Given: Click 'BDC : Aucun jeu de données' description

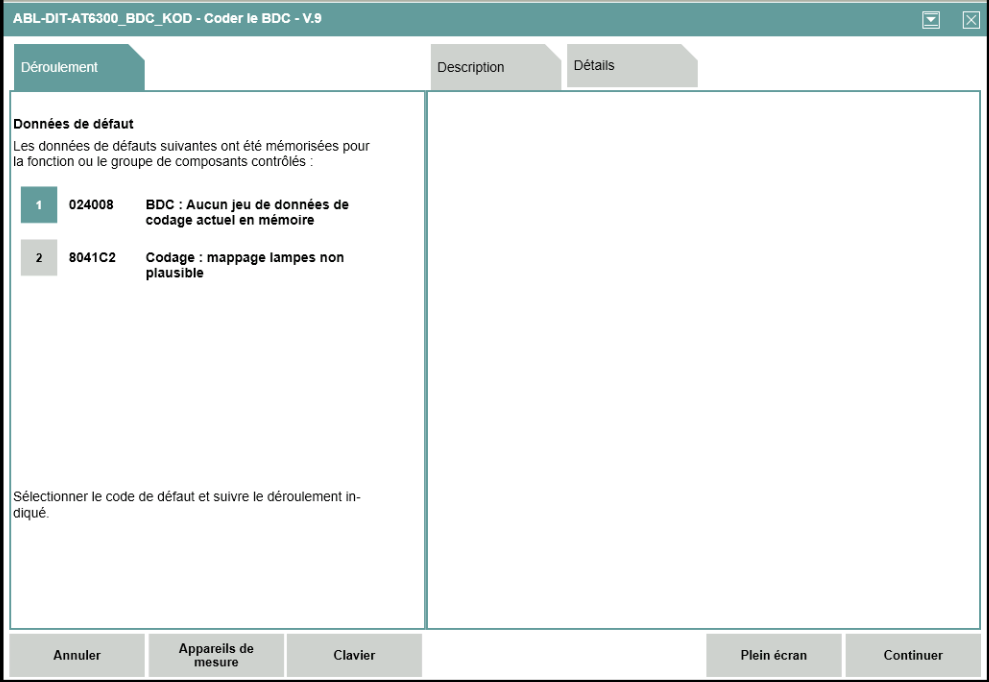Looking at the screenshot, I should (247, 212).
